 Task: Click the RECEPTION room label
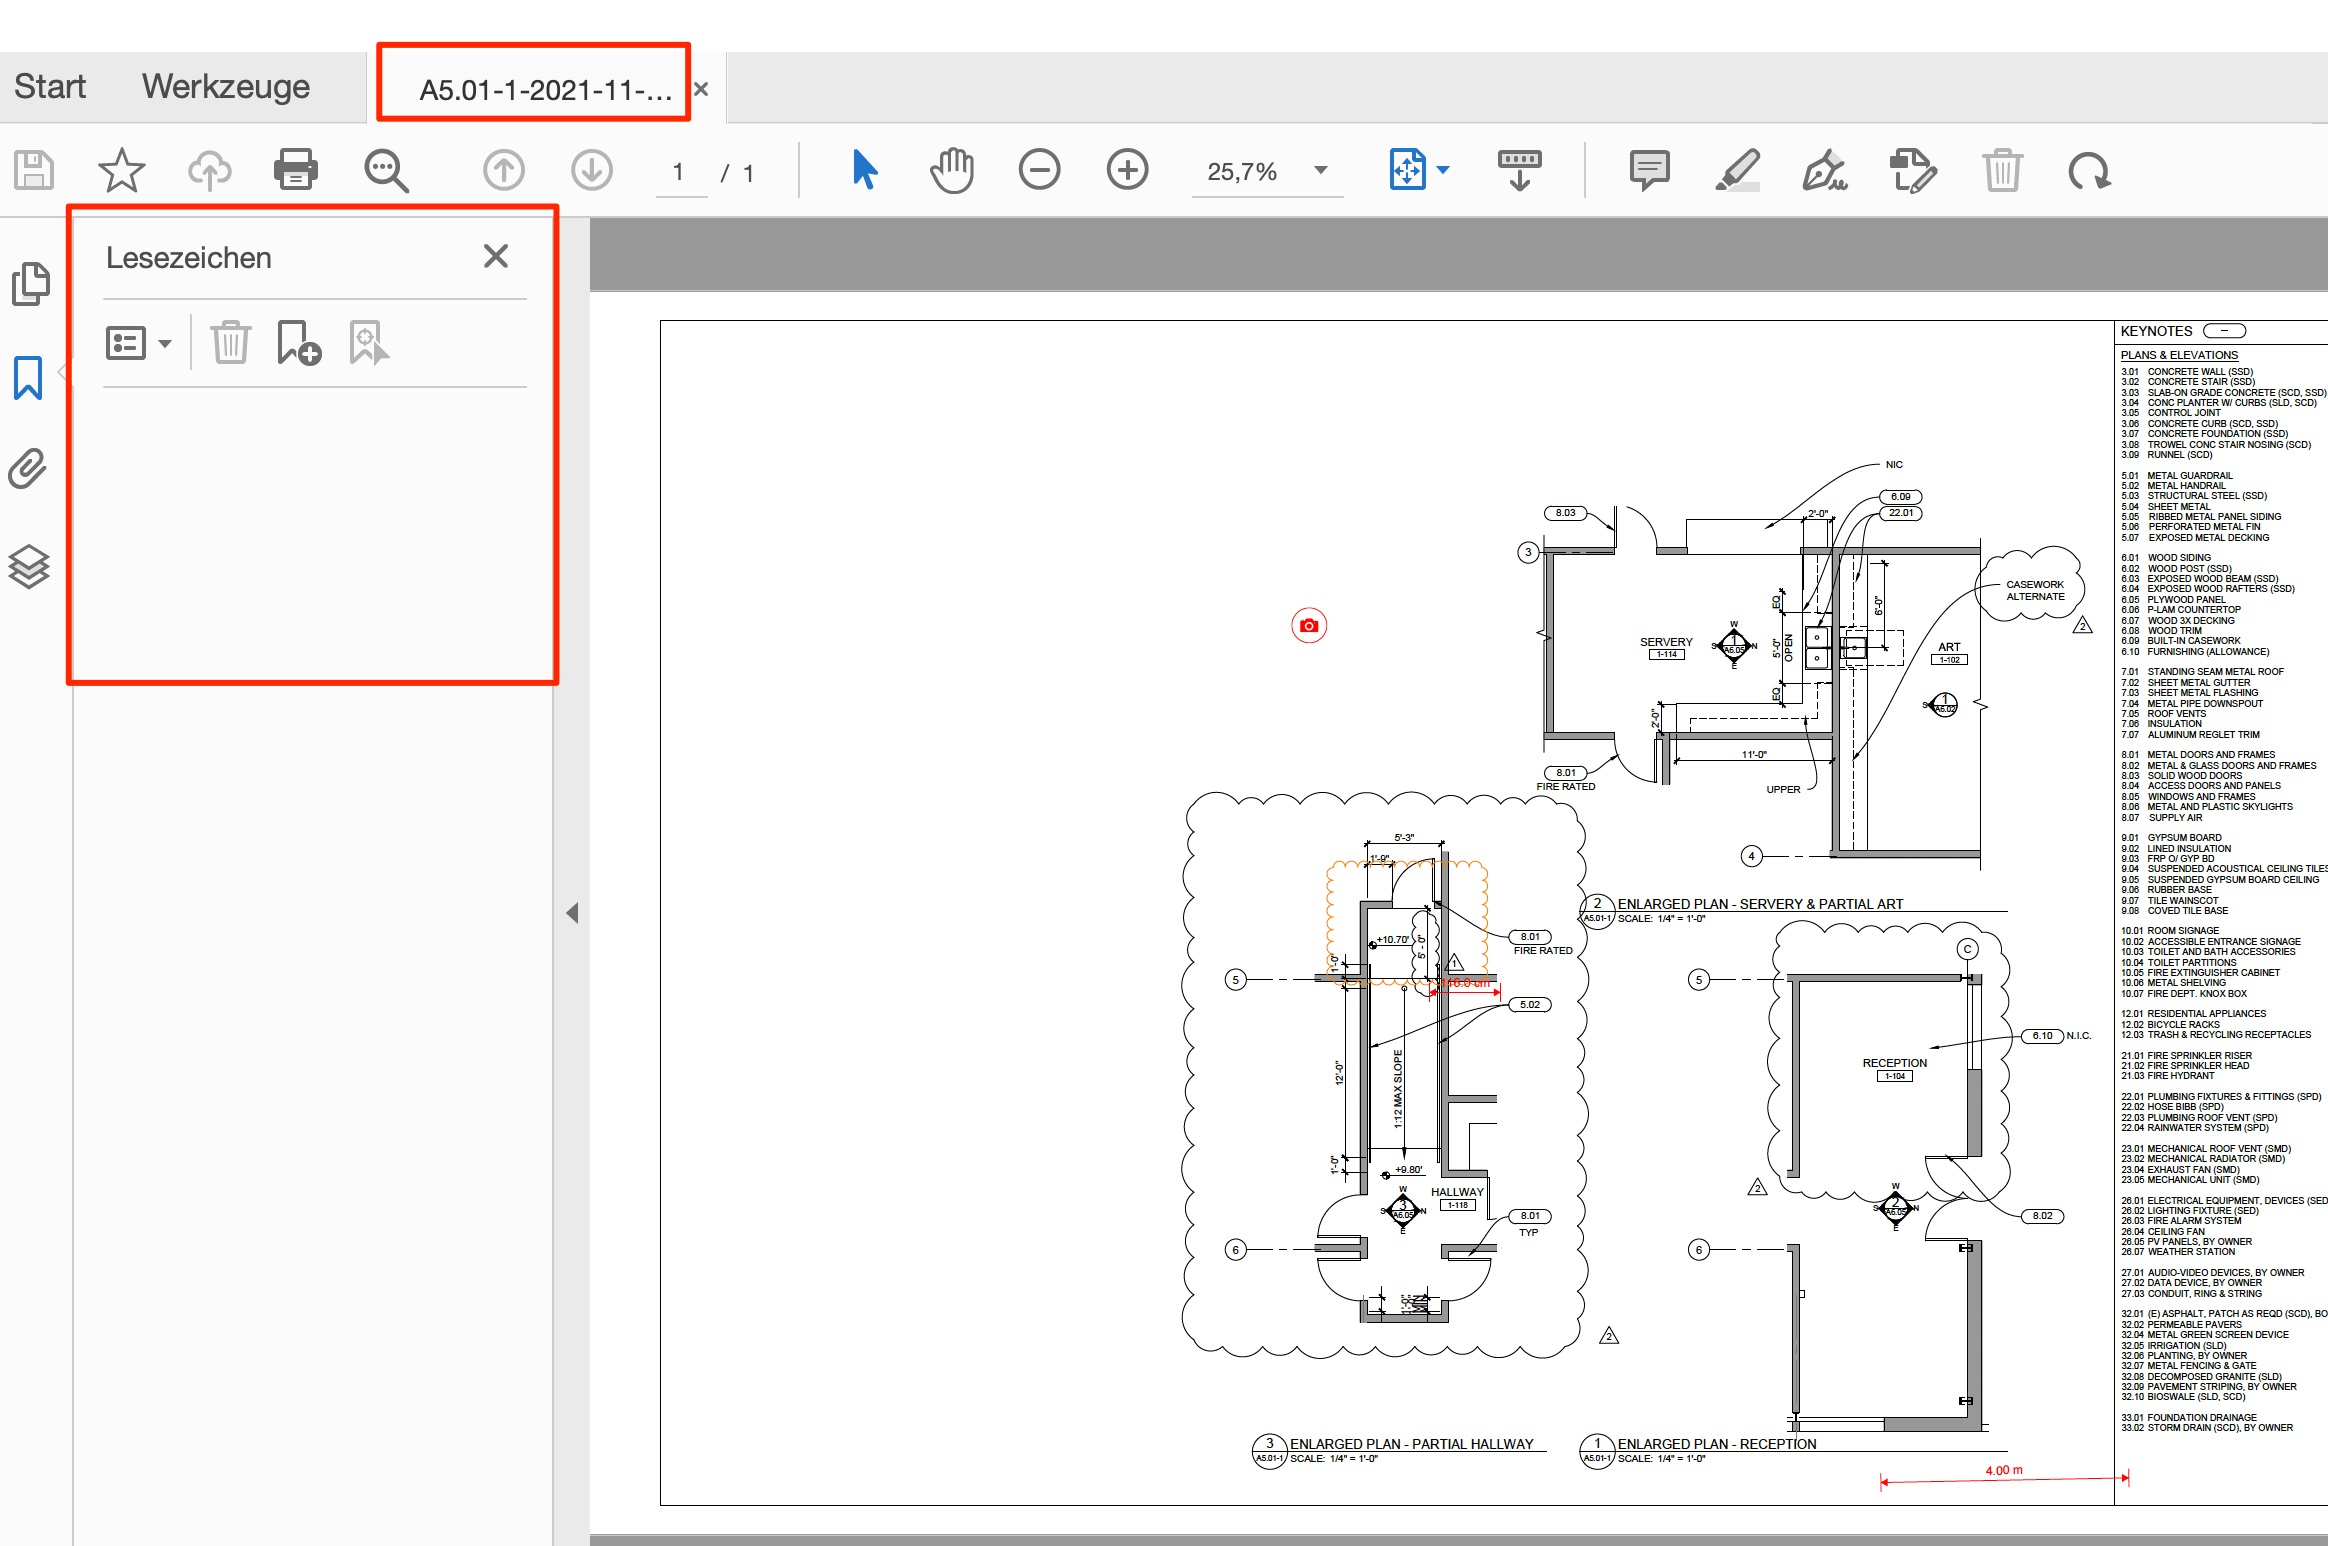pos(1894,1063)
